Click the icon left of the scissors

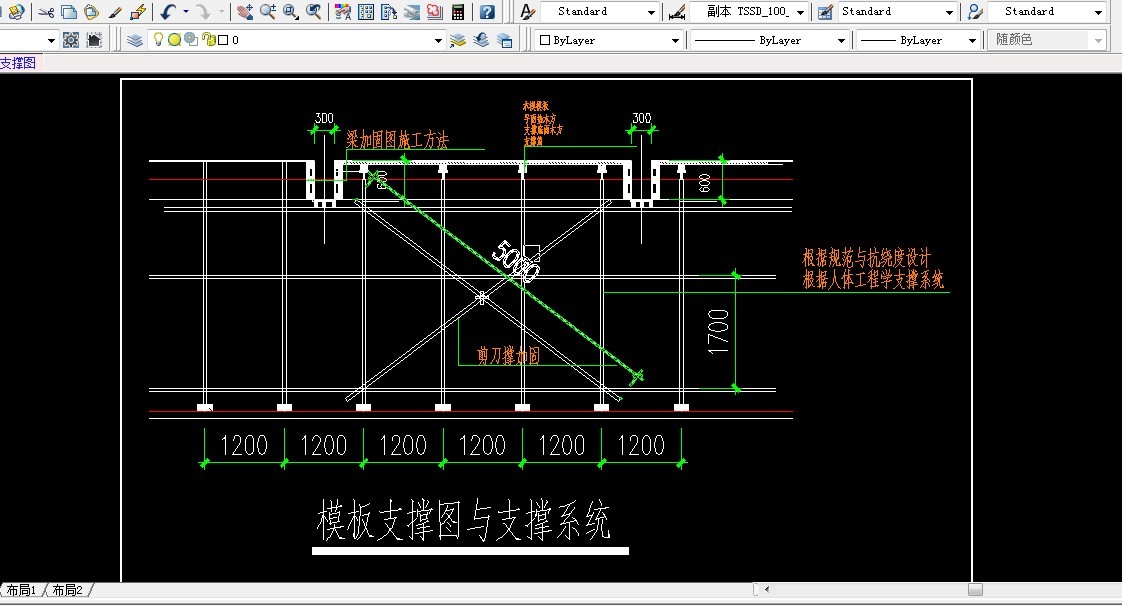(x=16, y=12)
